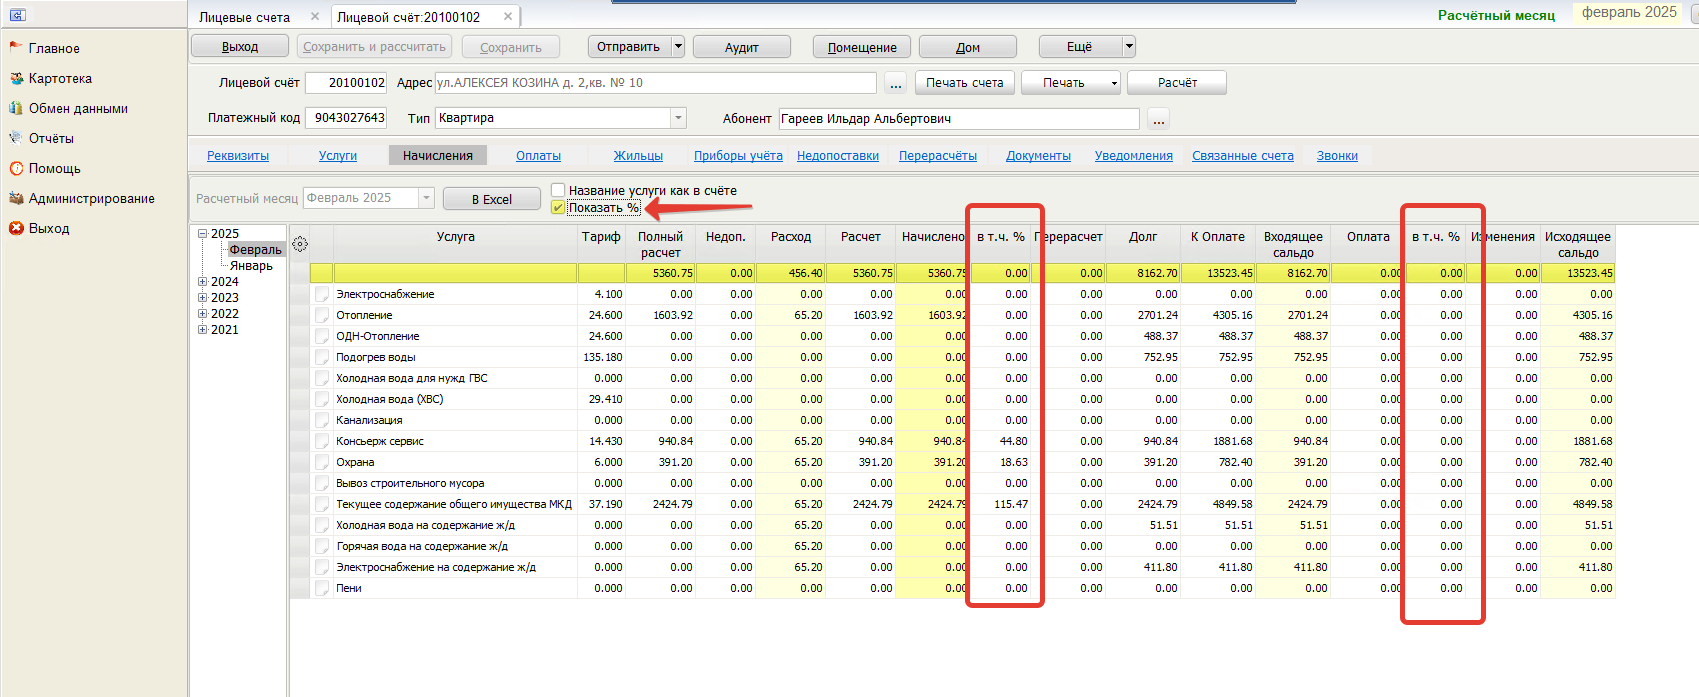Click the note icon beside Вывоз строительного мусора

tap(322, 483)
